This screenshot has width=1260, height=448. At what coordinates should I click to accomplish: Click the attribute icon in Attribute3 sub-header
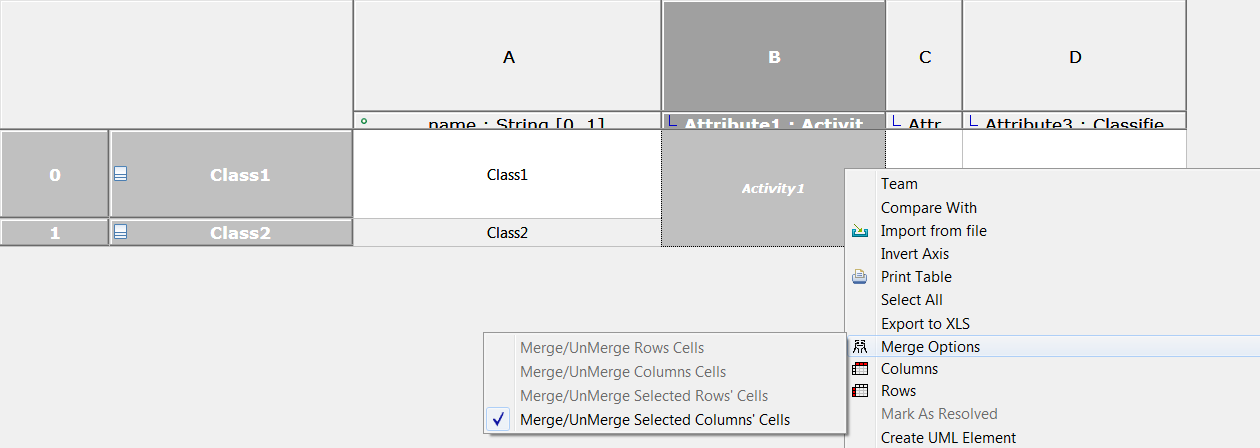974,122
